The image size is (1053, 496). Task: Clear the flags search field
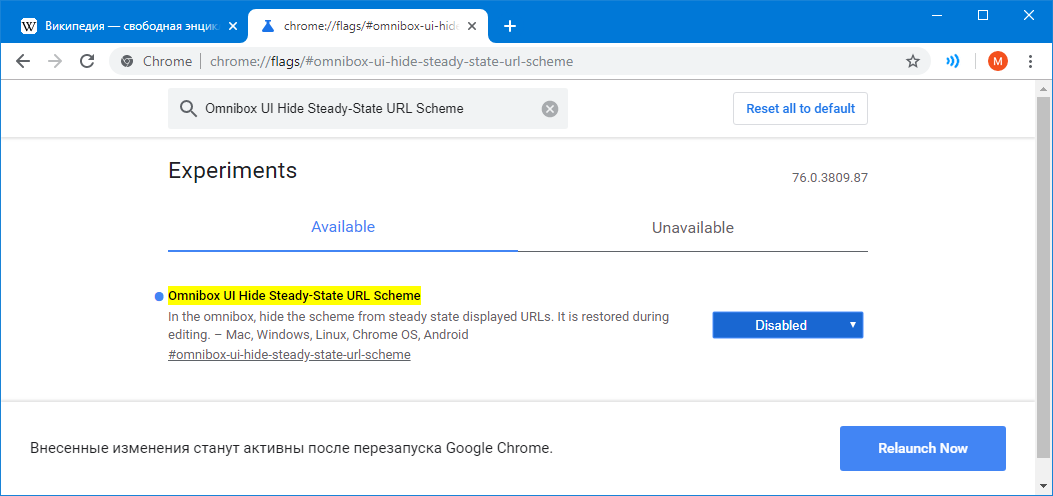tap(550, 109)
